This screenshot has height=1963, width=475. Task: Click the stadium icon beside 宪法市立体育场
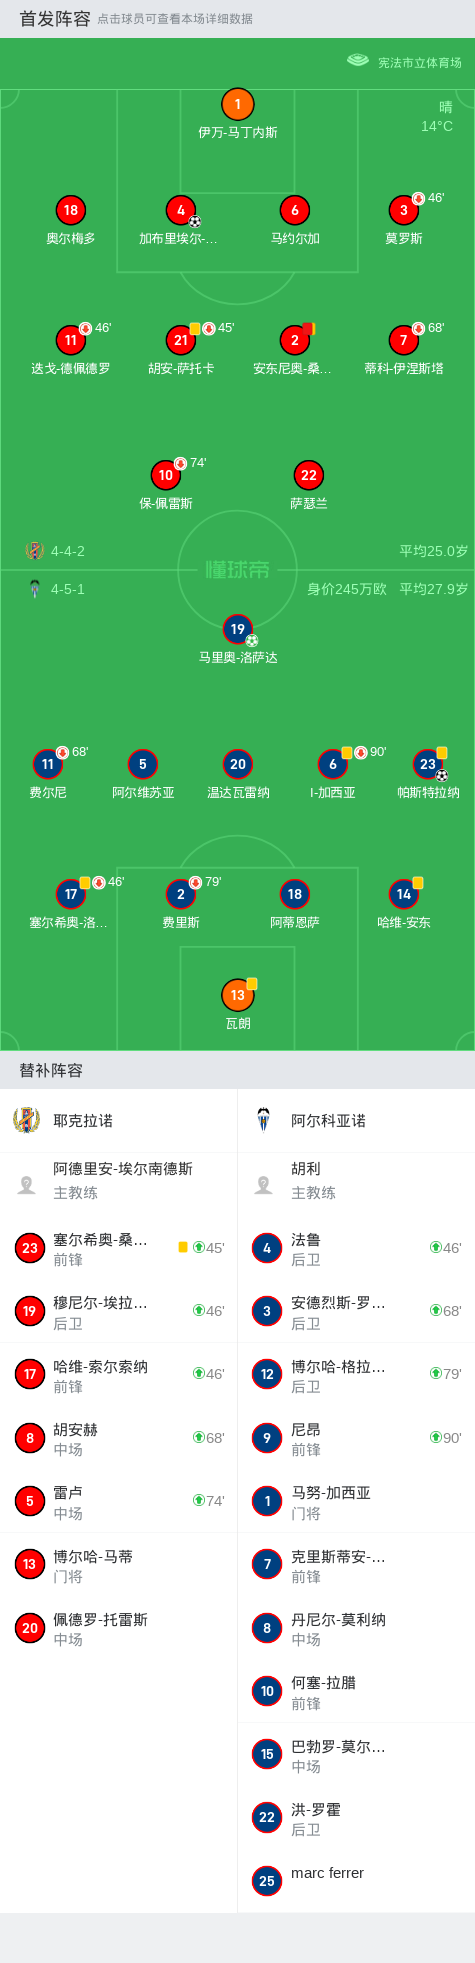click(358, 61)
